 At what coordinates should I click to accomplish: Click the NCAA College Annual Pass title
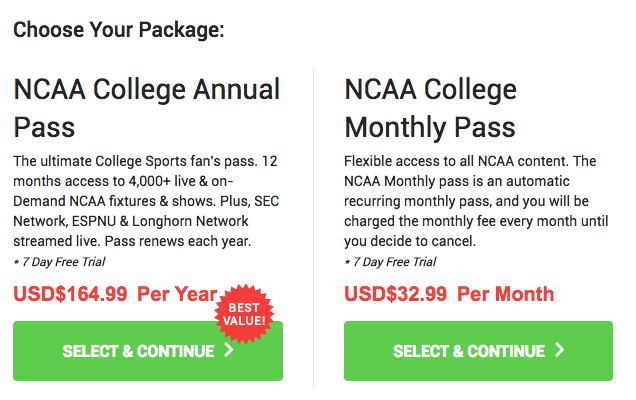coord(146,108)
